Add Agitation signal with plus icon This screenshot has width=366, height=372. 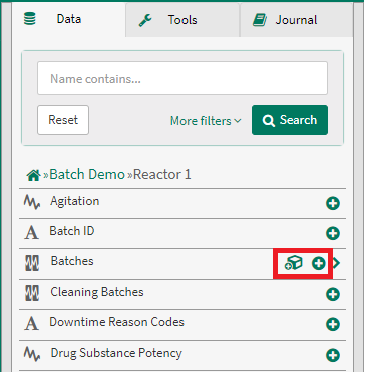[x=333, y=203]
